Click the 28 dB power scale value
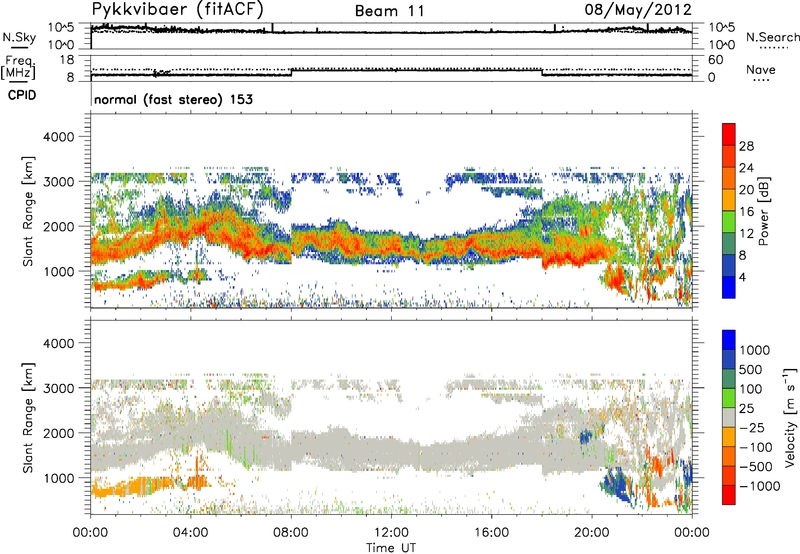The image size is (800, 554). 746,146
